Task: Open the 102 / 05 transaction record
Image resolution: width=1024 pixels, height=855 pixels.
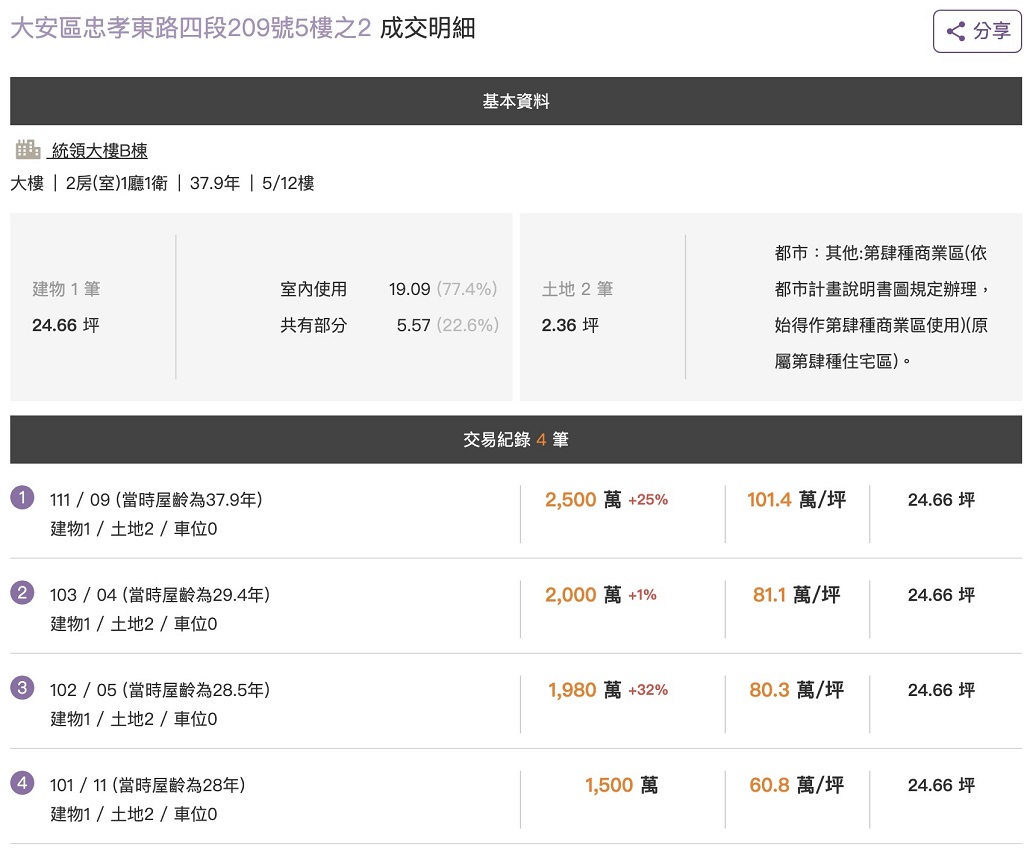Action: click(160, 690)
